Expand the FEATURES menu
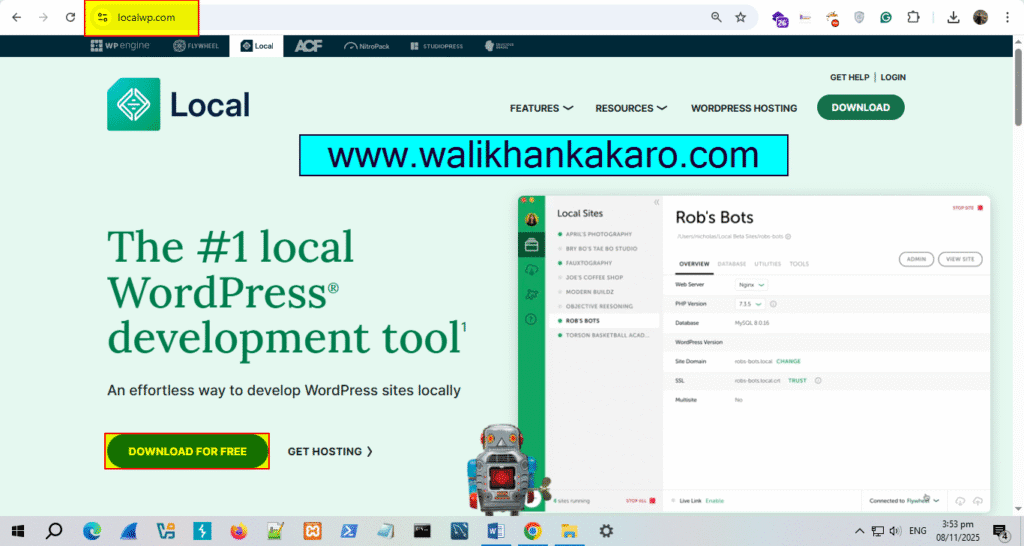1024x546 pixels. (x=541, y=108)
